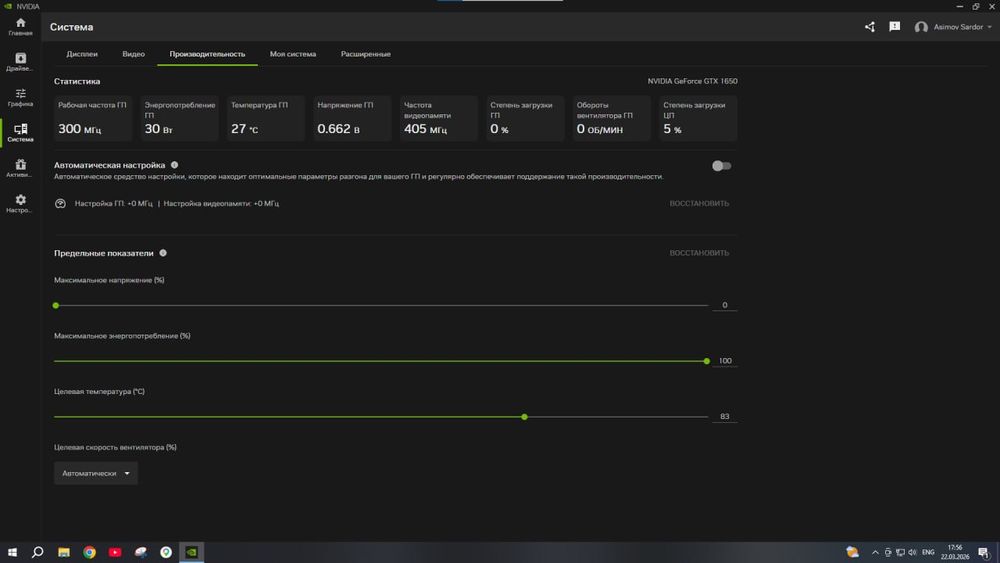The height and width of the screenshot is (563, 1000).
Task: Click the Энергопотребление ГП stat card
Action: point(179,118)
